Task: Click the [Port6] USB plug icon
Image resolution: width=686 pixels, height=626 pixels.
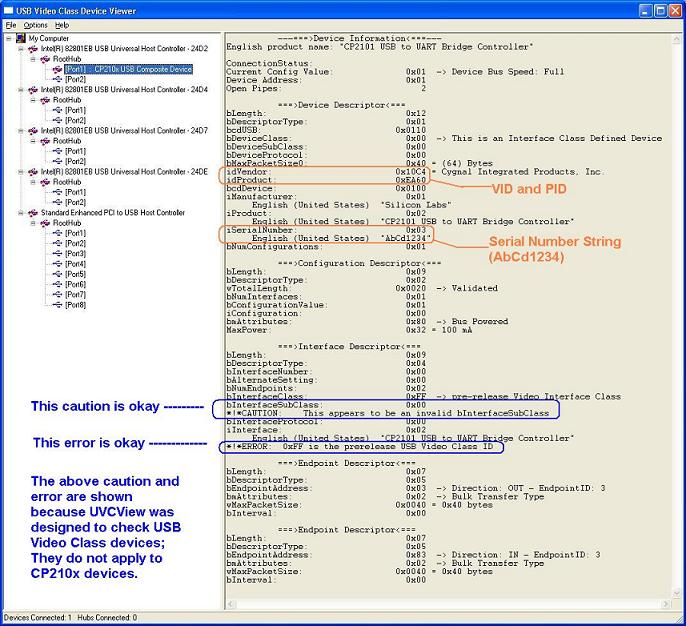Action: pyautogui.click(x=57, y=284)
